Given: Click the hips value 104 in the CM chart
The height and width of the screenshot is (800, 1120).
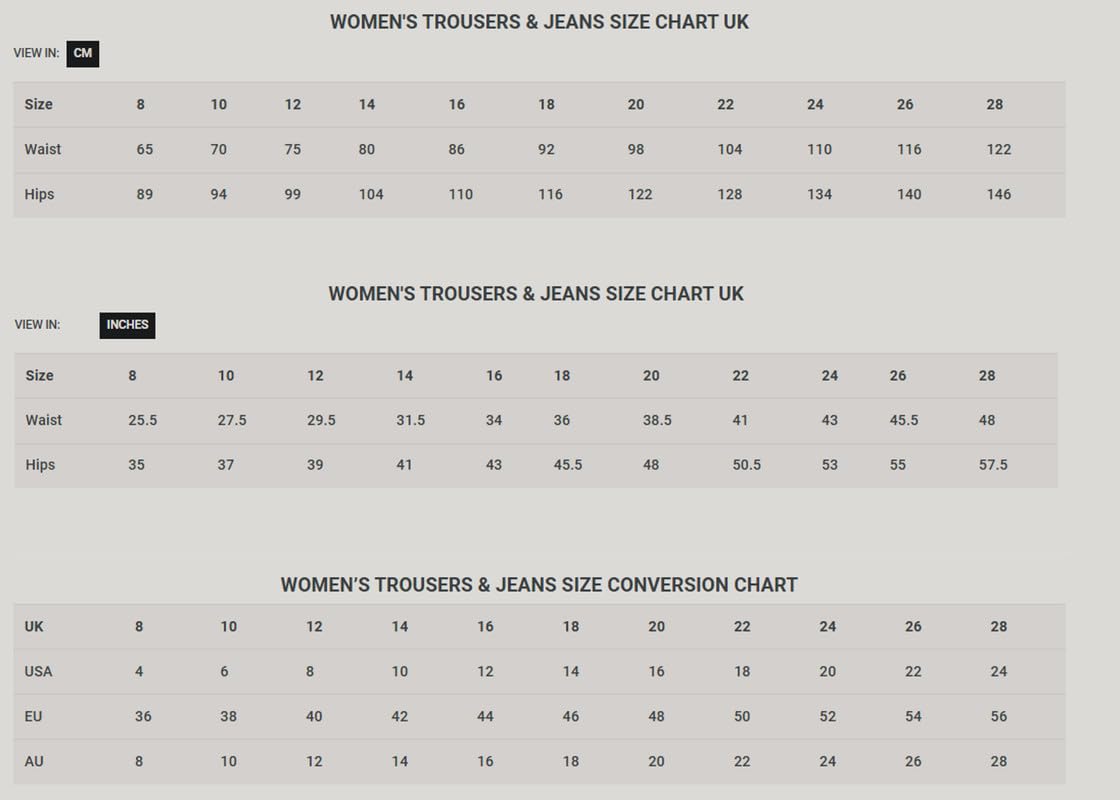Looking at the screenshot, I should 371,194.
